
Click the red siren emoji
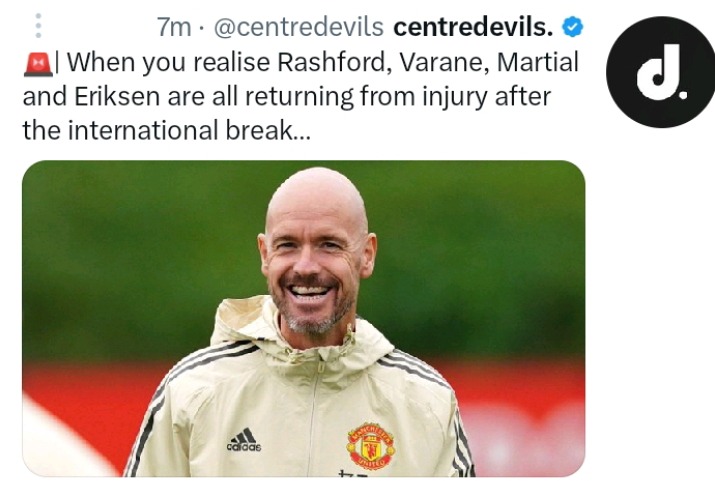point(38,64)
